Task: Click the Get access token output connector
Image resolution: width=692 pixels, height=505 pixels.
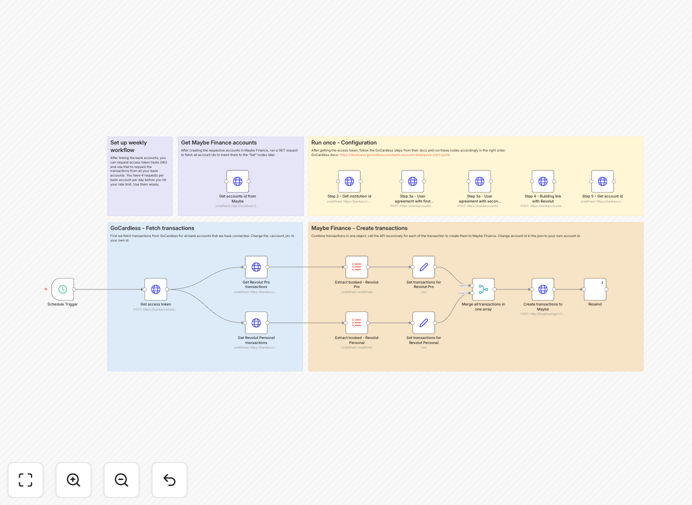Action: pyautogui.click(x=168, y=289)
